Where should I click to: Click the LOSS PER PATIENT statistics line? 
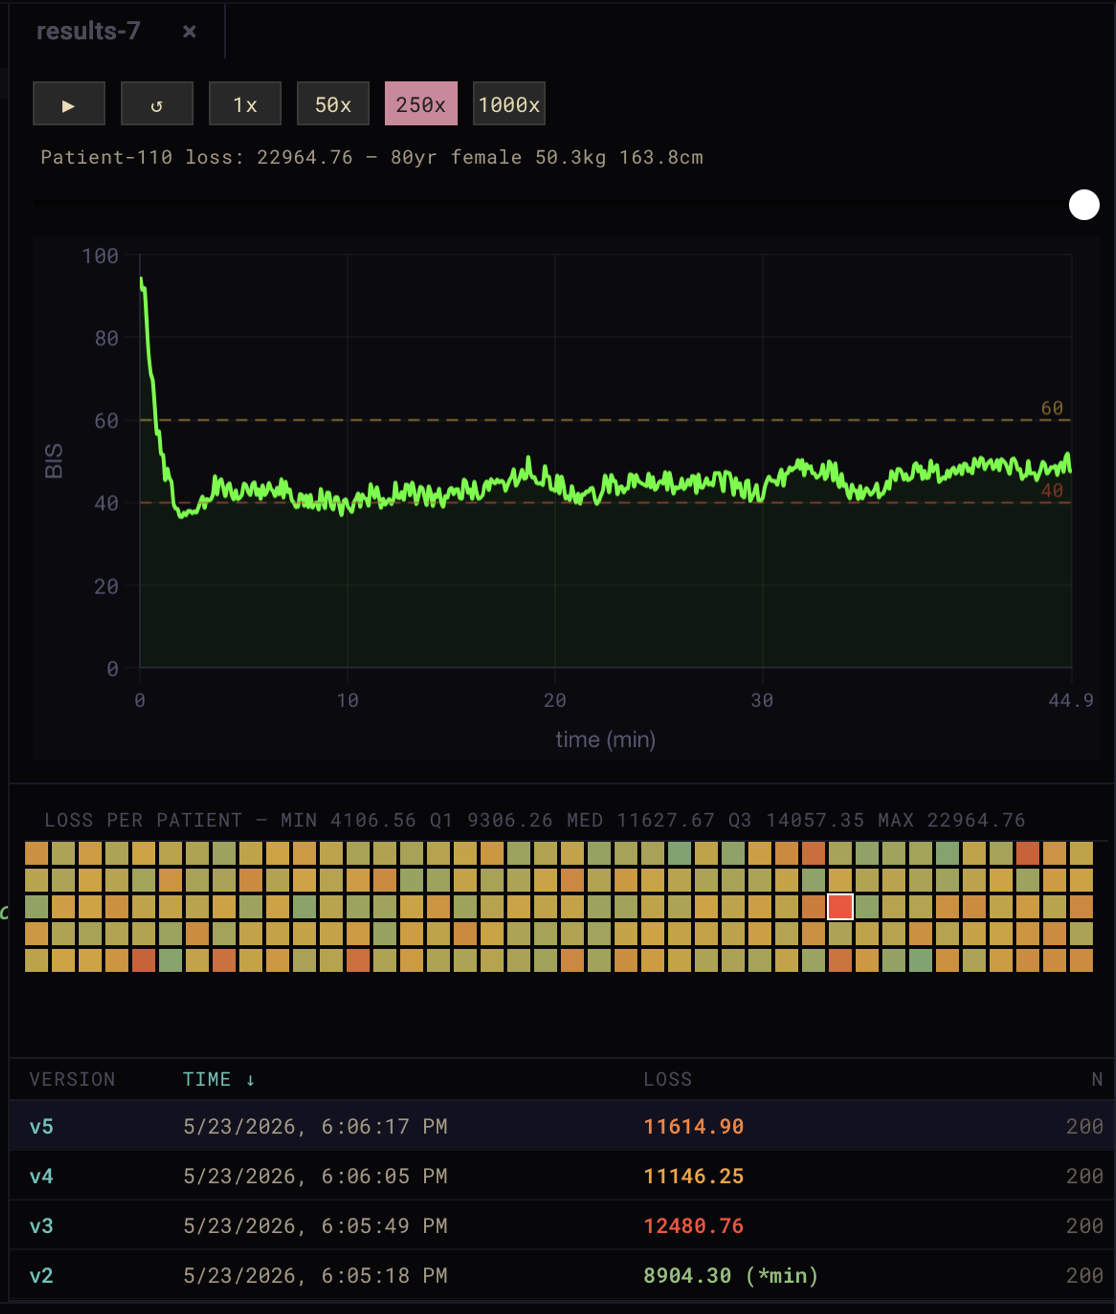point(535,820)
